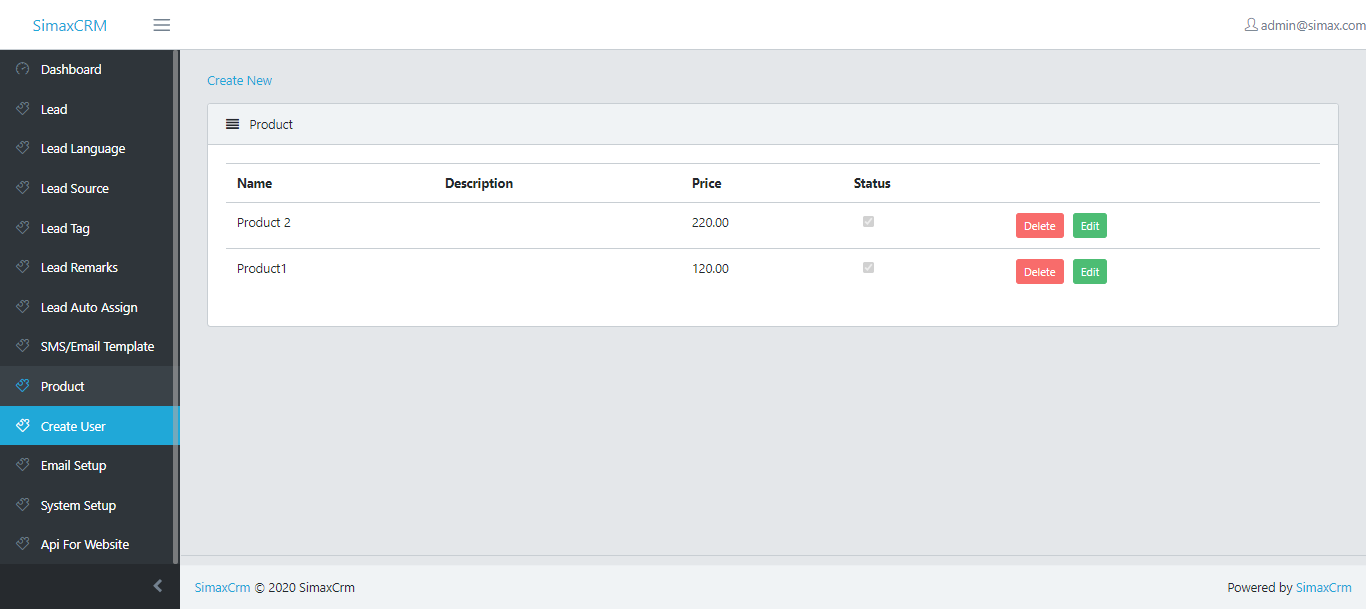Viewport: 1366px width, 609px height.
Task: Collapse the sidebar with the left chevron
Action: click(x=157, y=586)
